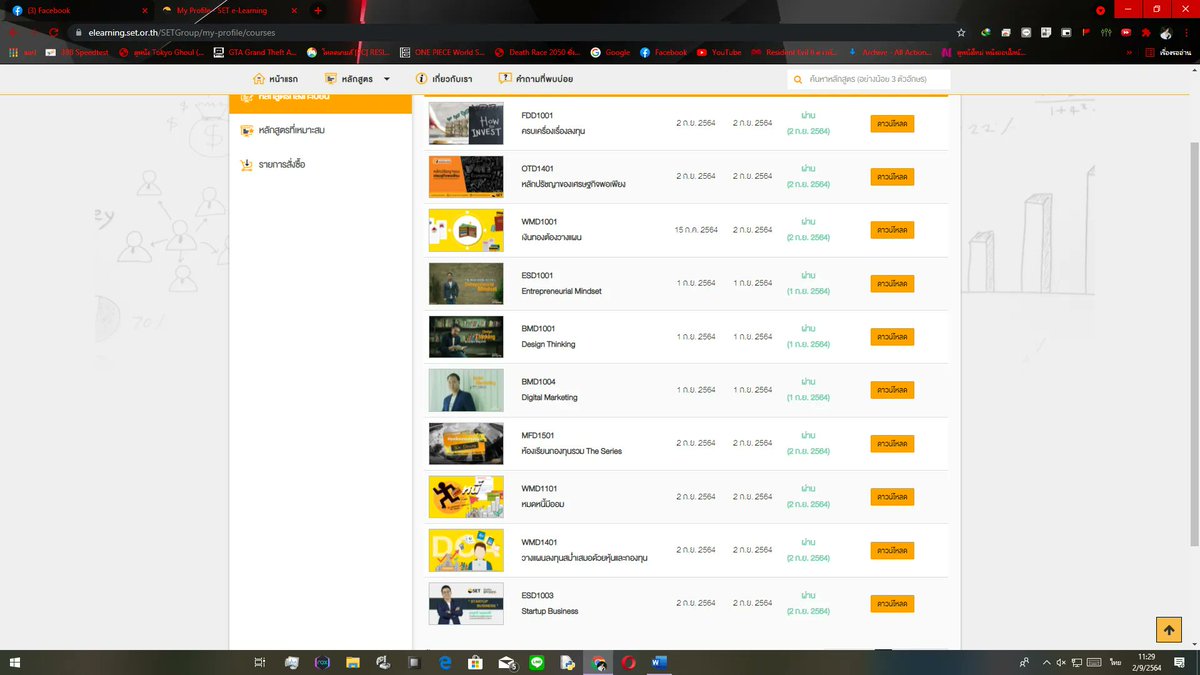Open the Google bookmark
1200x675 pixels.
(610, 52)
